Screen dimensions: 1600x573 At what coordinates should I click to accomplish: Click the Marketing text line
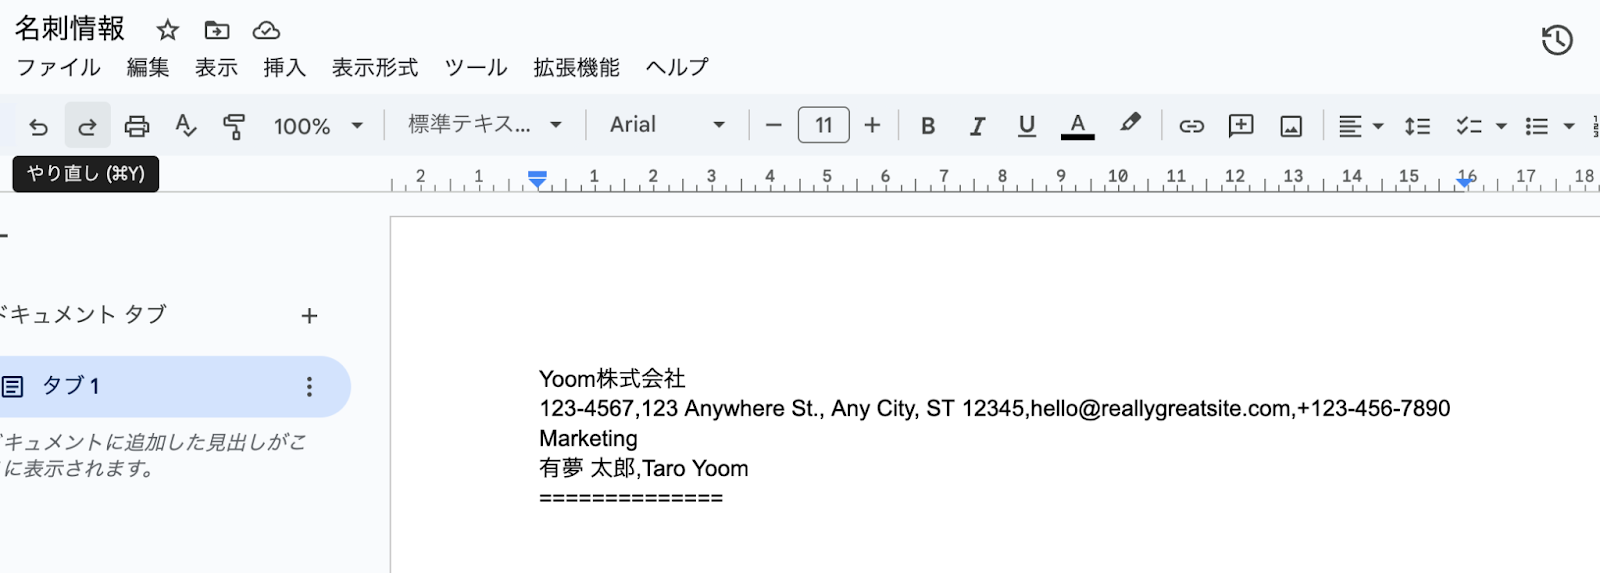[588, 439]
